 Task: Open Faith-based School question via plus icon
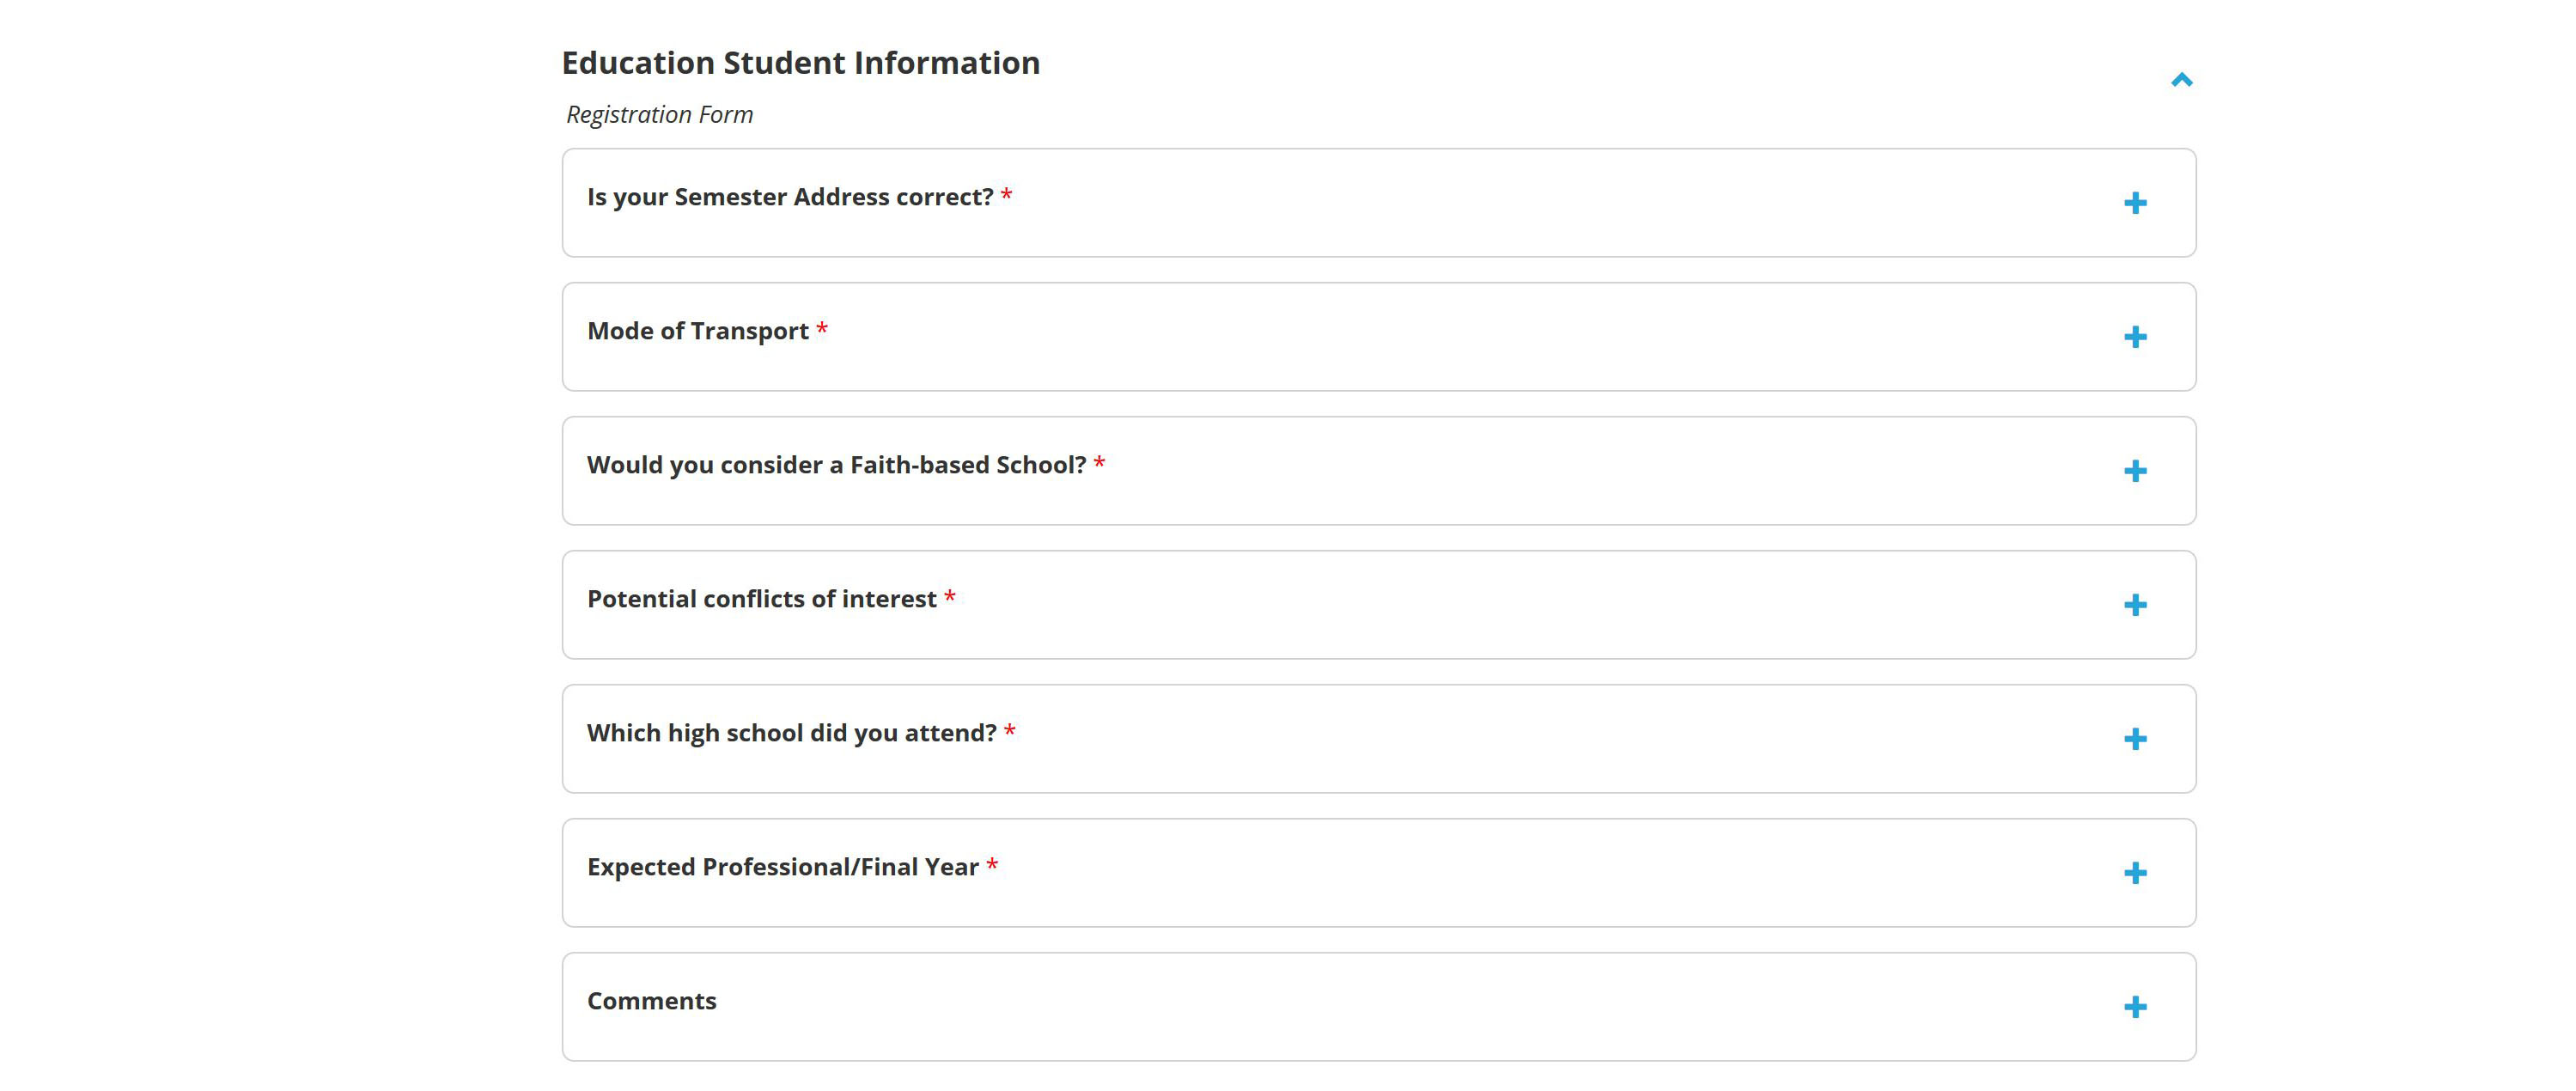(2135, 471)
